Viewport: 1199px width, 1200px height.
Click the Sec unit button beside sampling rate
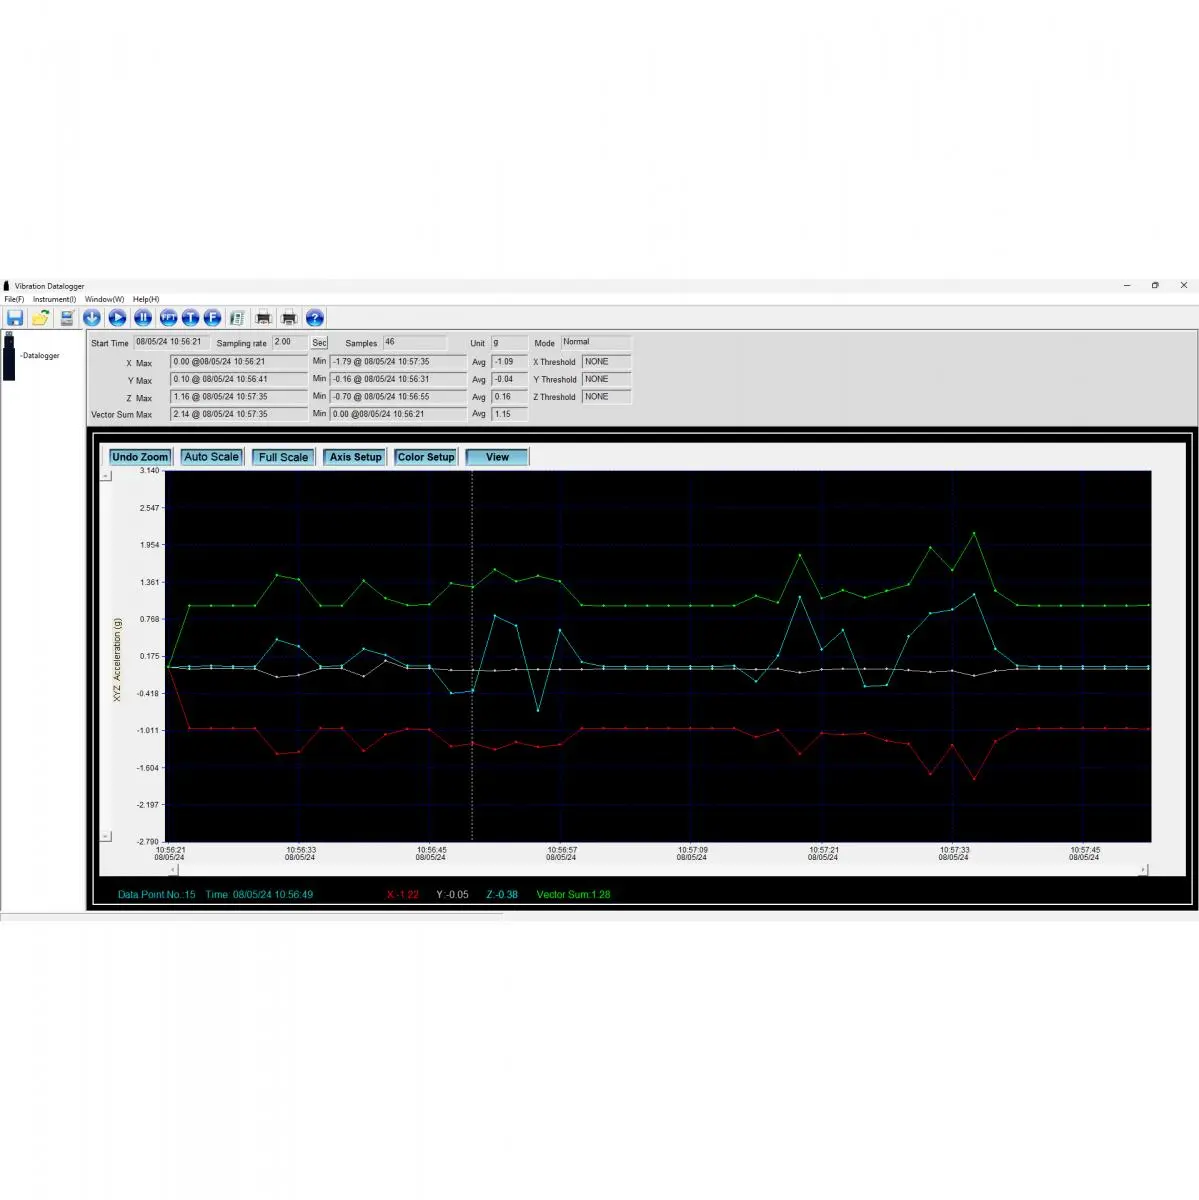click(319, 343)
